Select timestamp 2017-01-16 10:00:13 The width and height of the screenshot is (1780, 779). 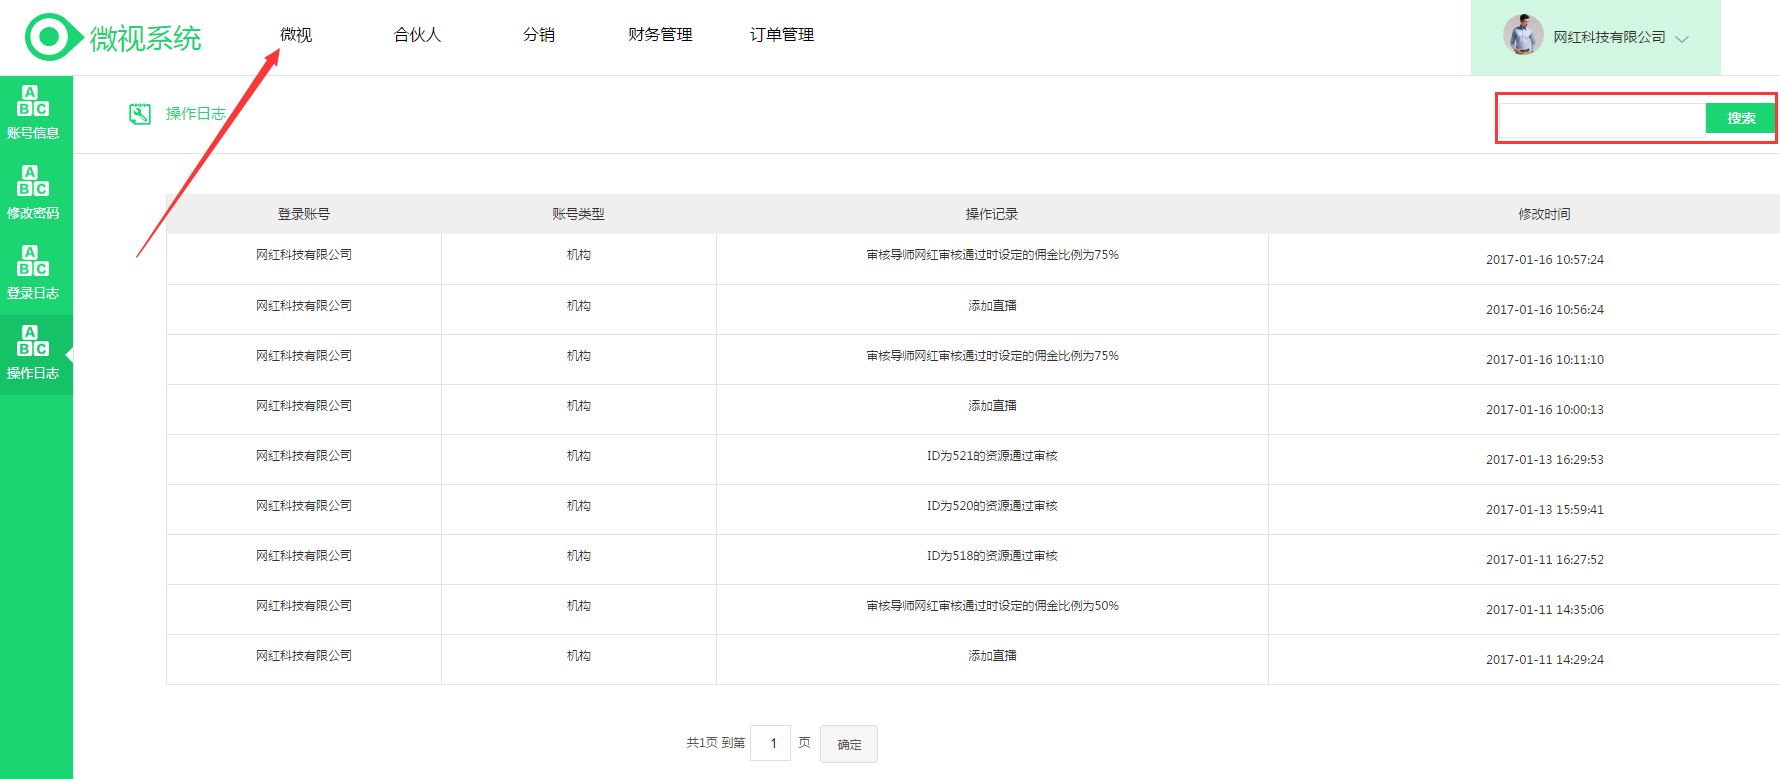(x=1544, y=409)
